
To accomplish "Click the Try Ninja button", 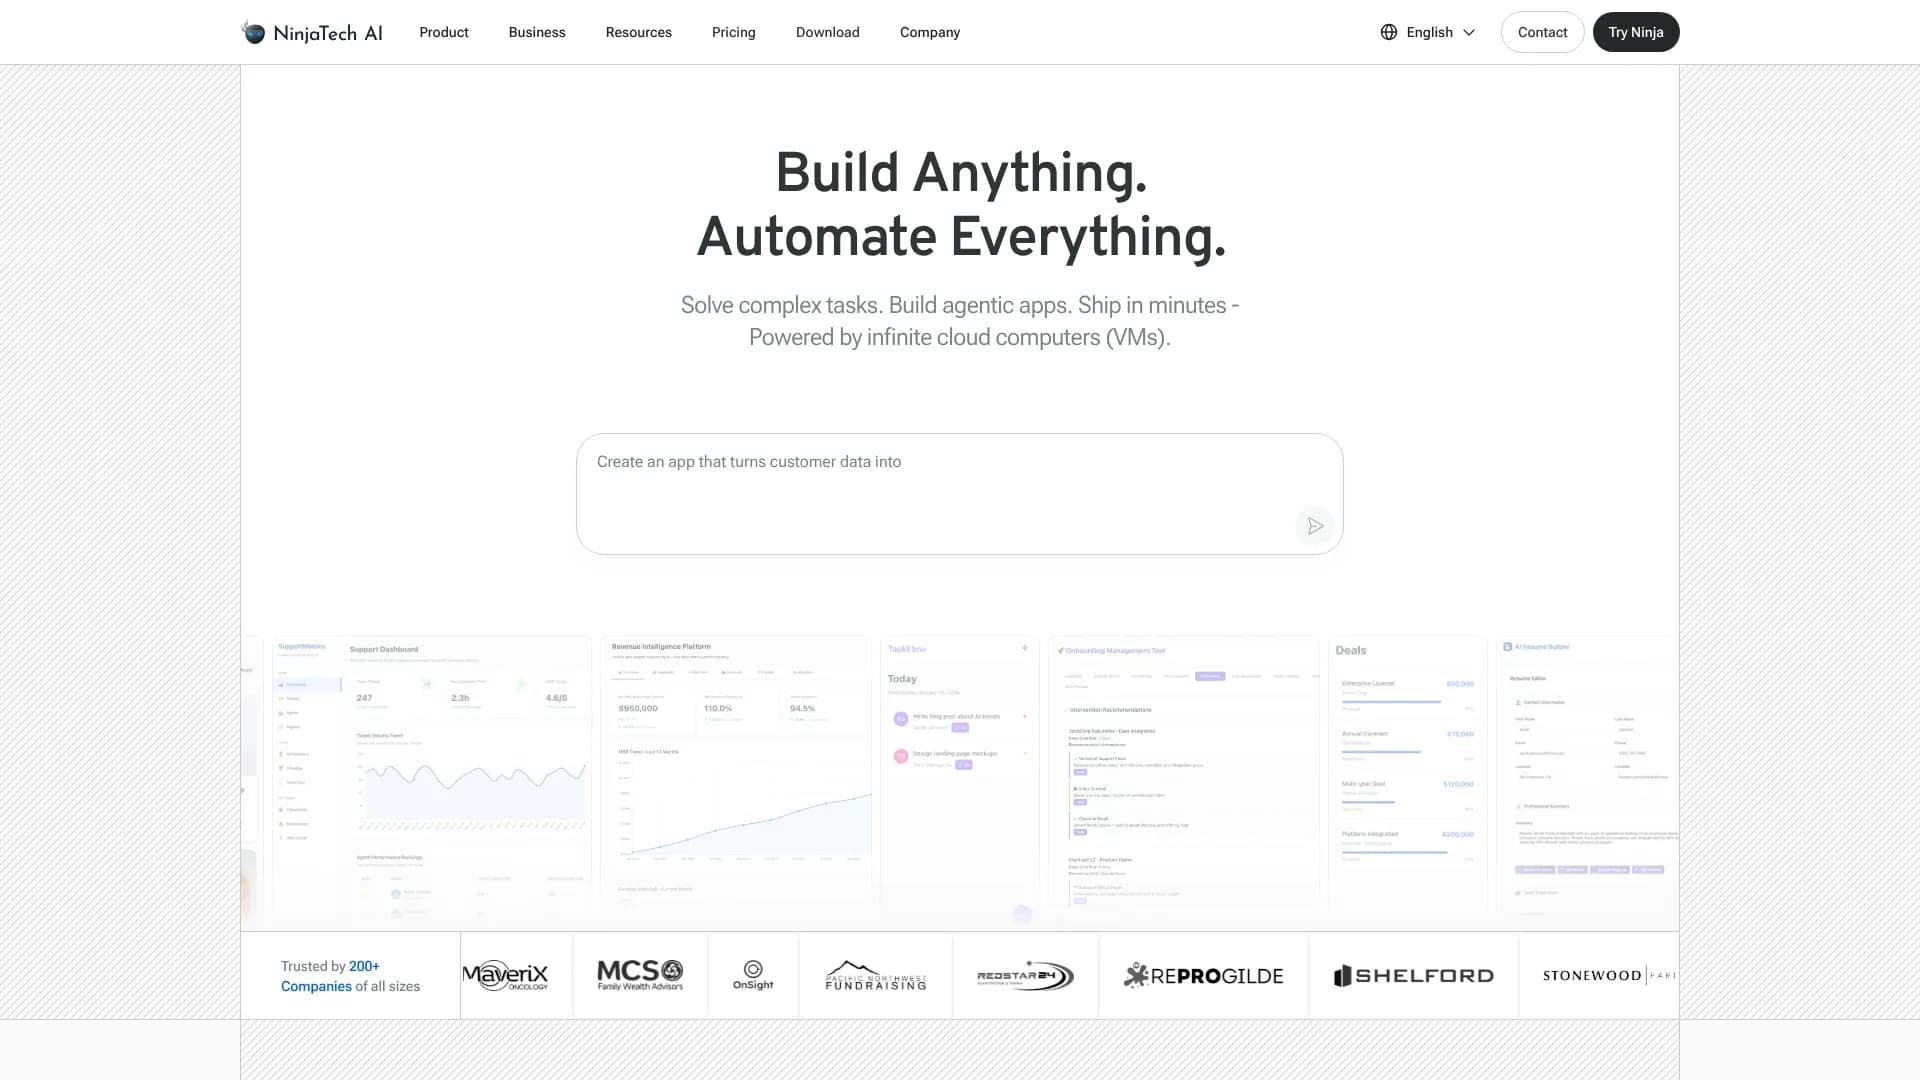I will pos(1635,32).
